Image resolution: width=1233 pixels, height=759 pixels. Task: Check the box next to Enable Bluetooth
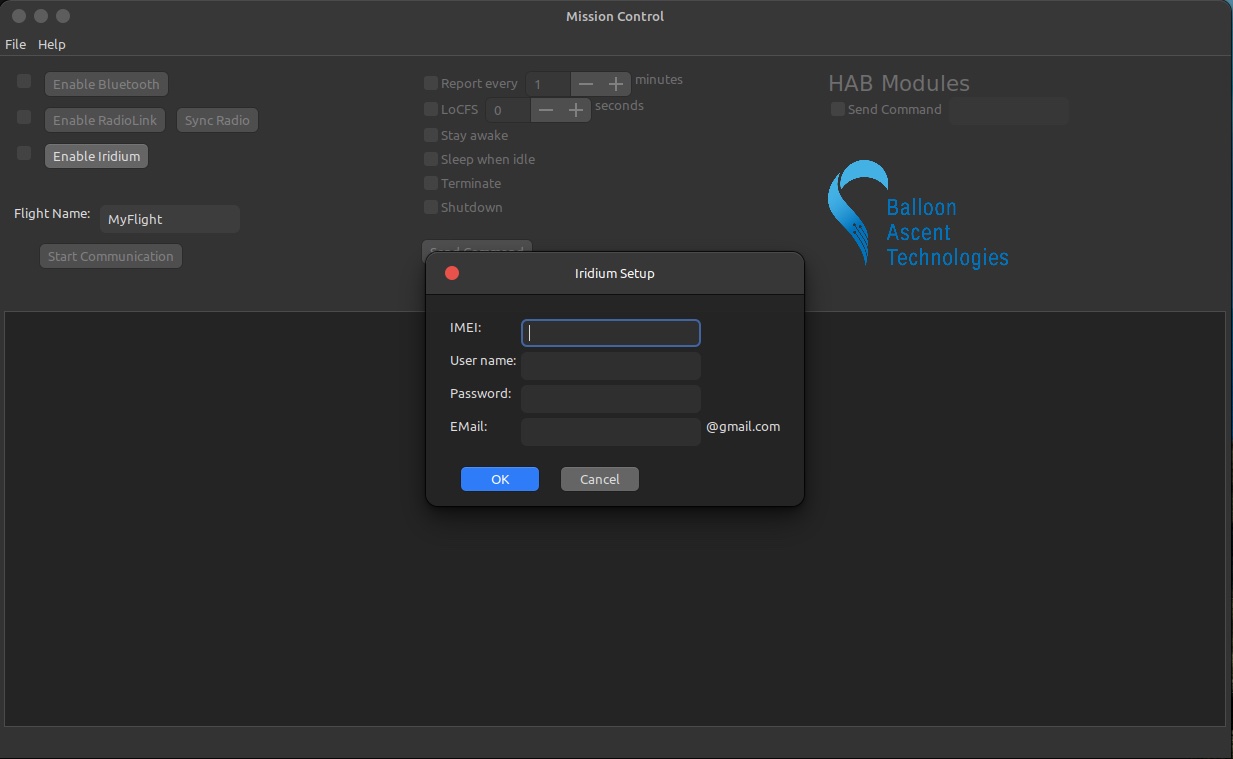coord(23,81)
